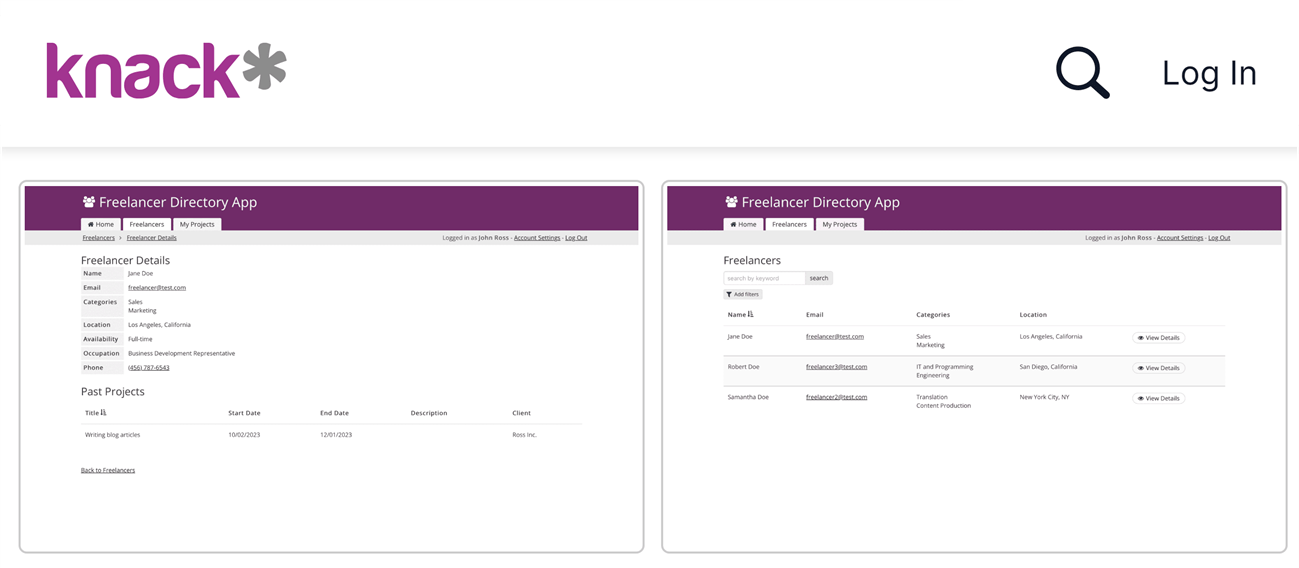Sort Past Projects by Title icon
The image size is (1299, 568).
[x=103, y=412]
